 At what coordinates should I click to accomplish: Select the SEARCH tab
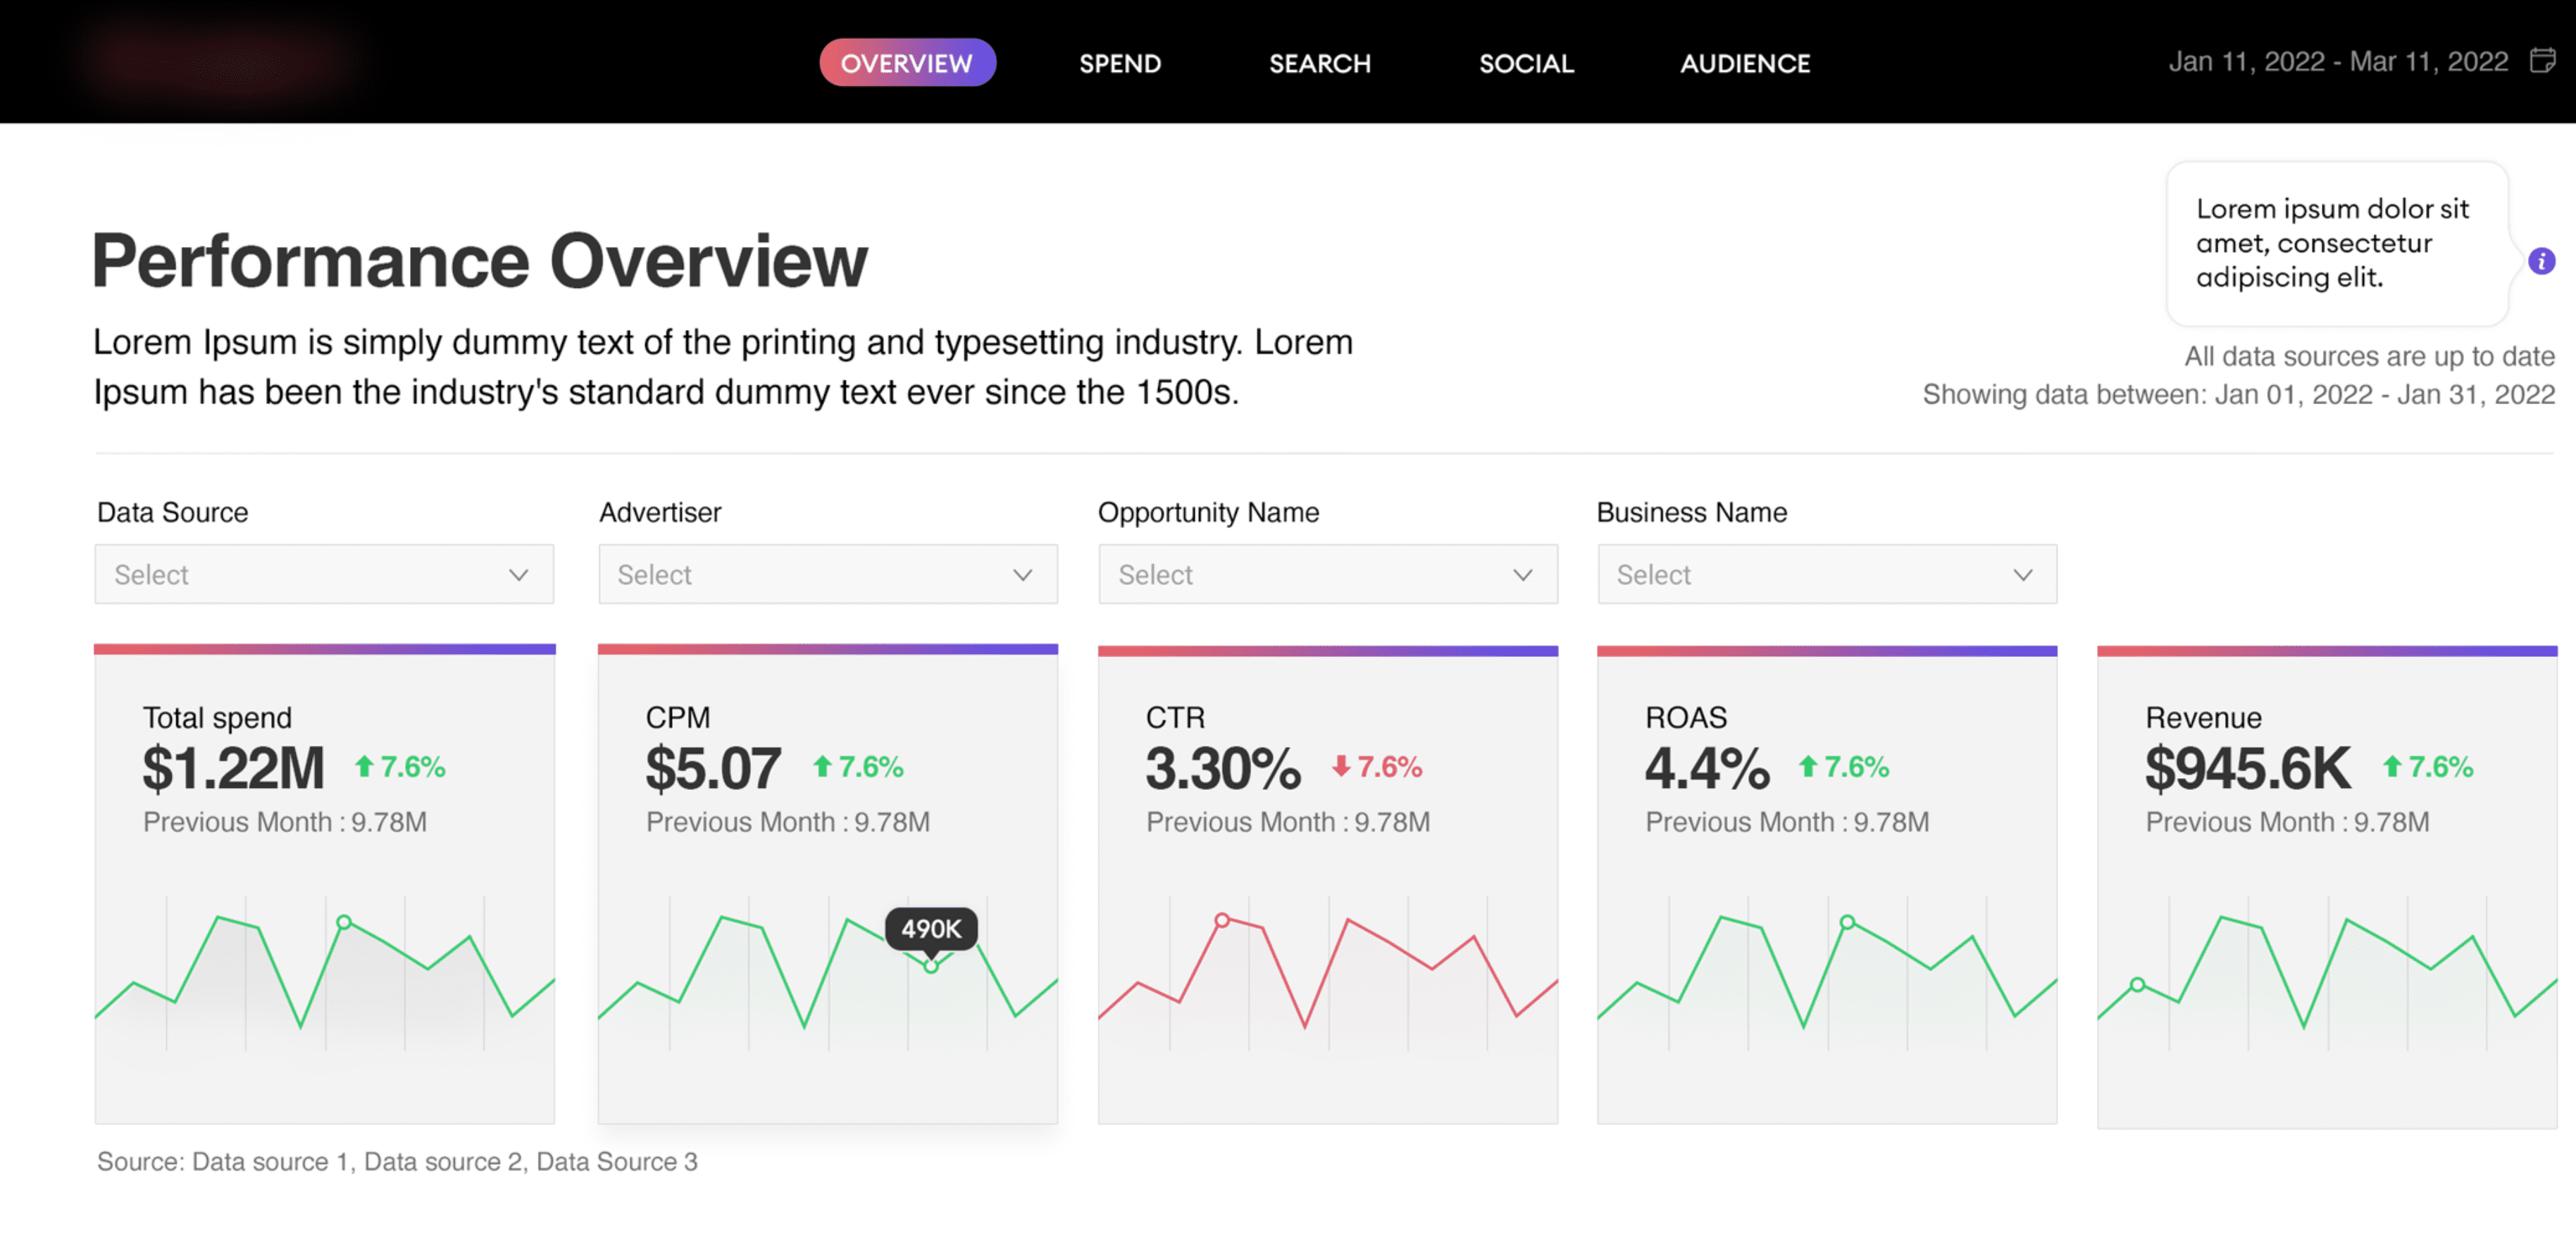tap(1319, 63)
